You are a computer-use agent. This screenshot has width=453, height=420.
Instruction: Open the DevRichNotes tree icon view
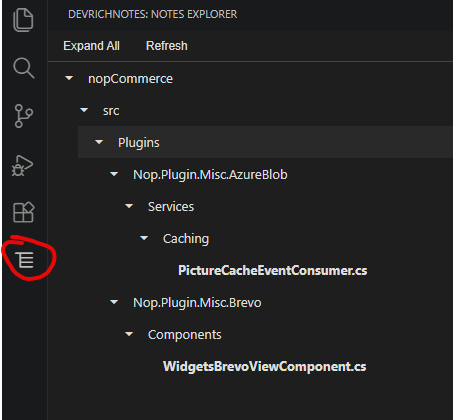25,260
